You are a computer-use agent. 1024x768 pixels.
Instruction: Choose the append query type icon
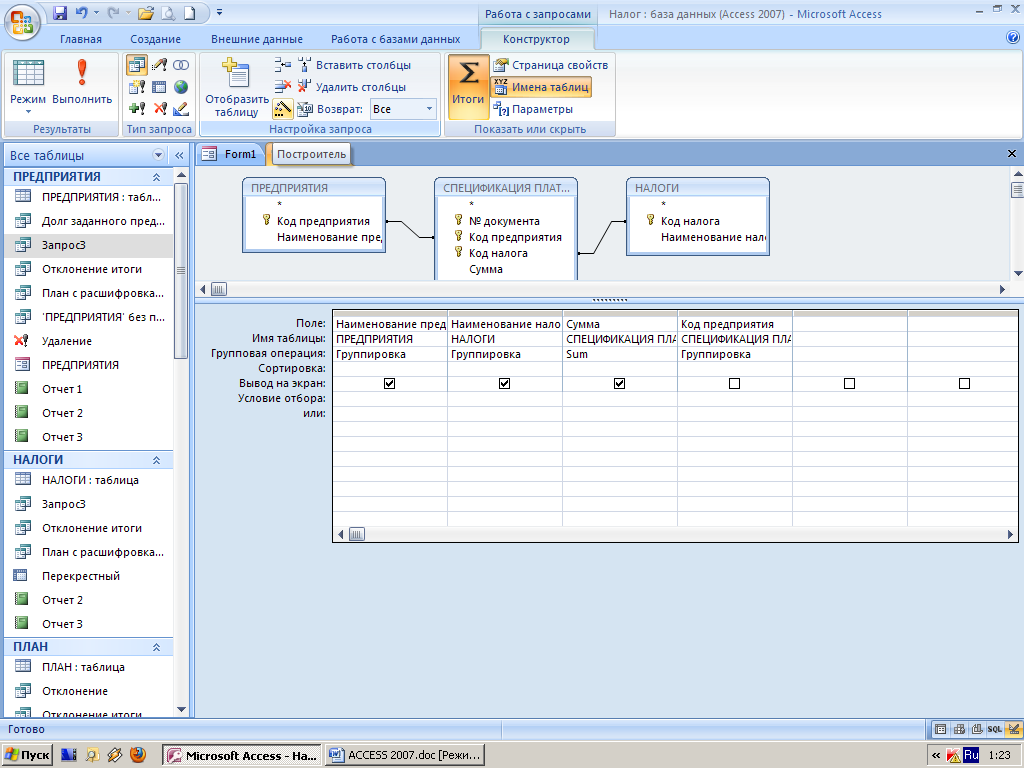(x=136, y=108)
